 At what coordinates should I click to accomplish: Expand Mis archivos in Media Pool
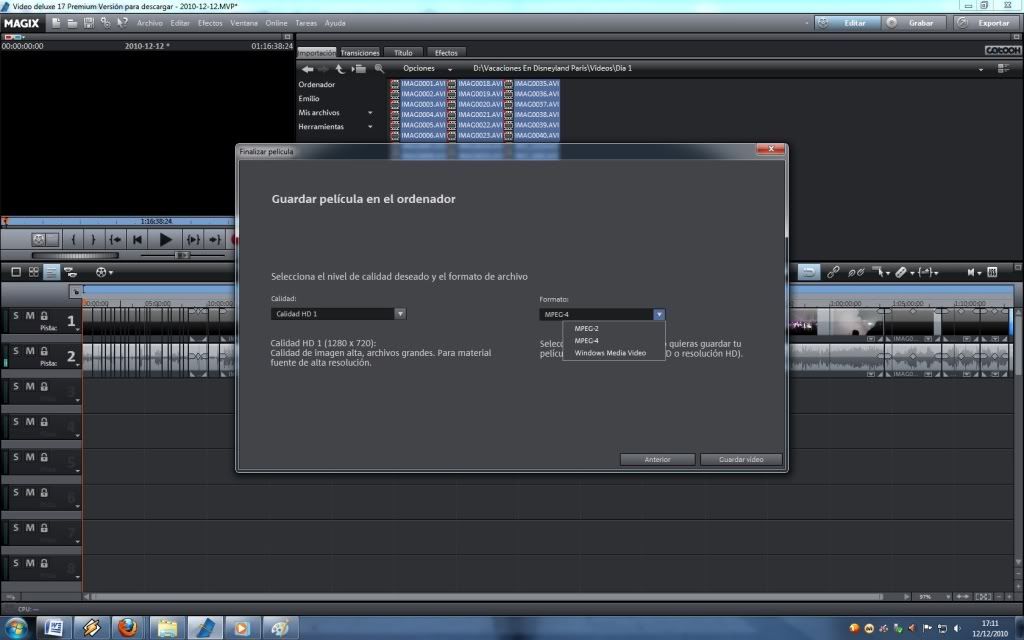click(x=370, y=112)
